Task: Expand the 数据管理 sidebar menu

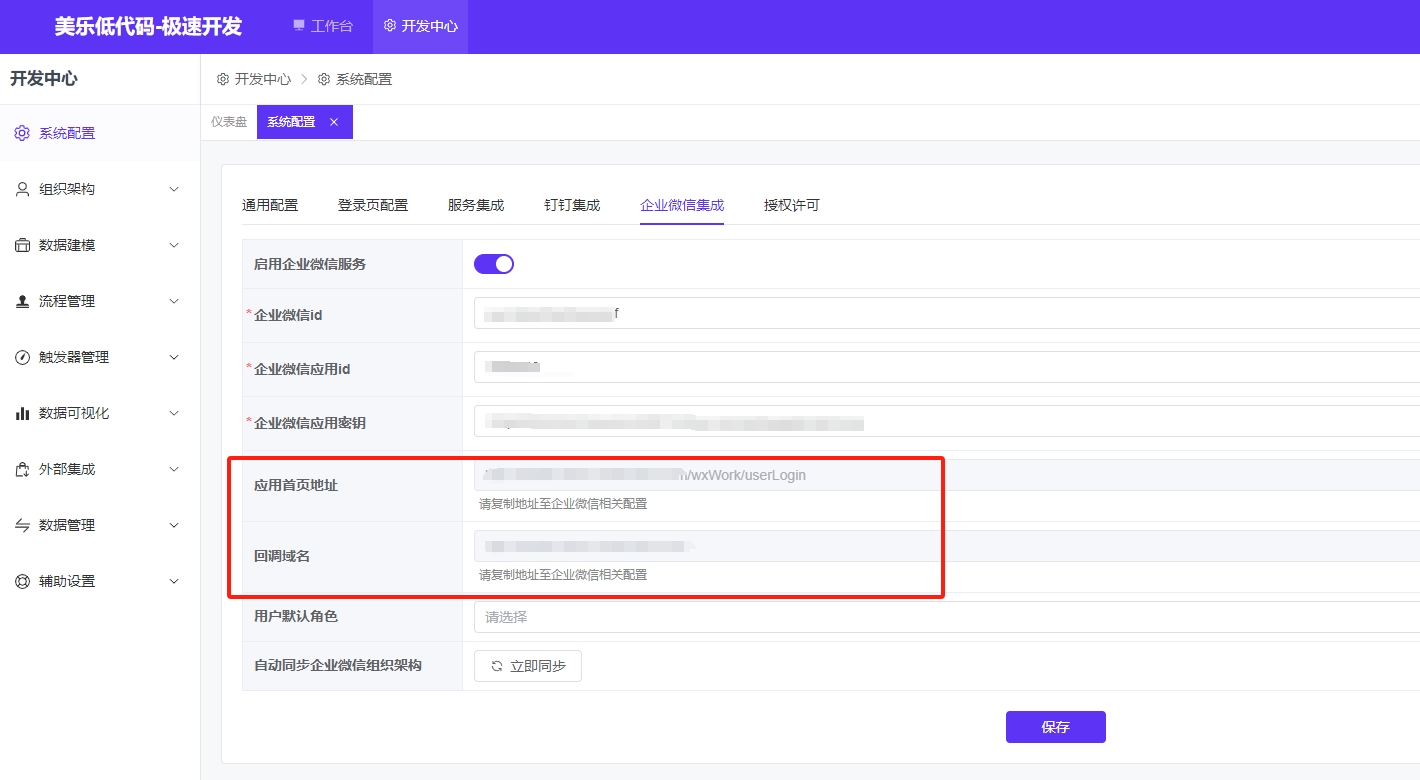Action: tap(100, 525)
